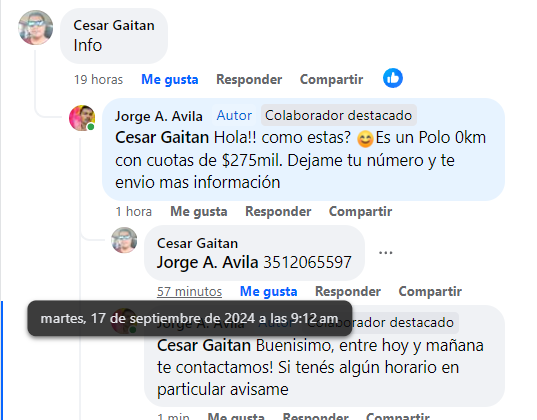The width and height of the screenshot is (537, 420).
Task: Open three-dot options menu for phone comment
Action: coord(386,253)
